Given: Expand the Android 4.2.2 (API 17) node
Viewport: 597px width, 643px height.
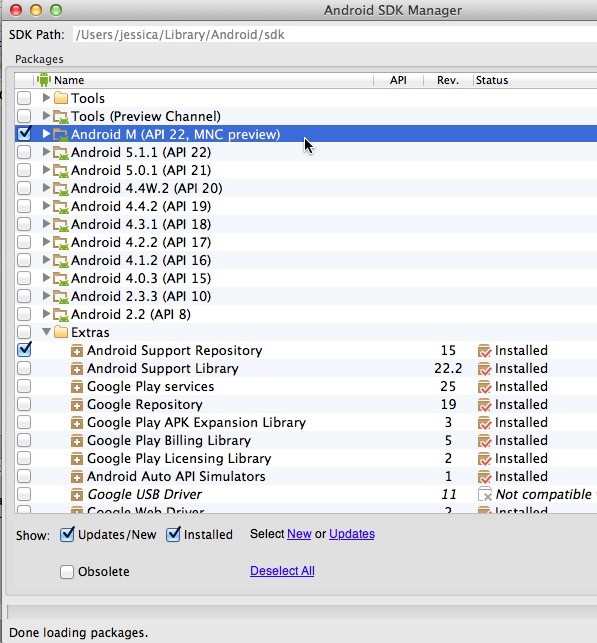Looking at the screenshot, I should pyautogui.click(x=46, y=242).
